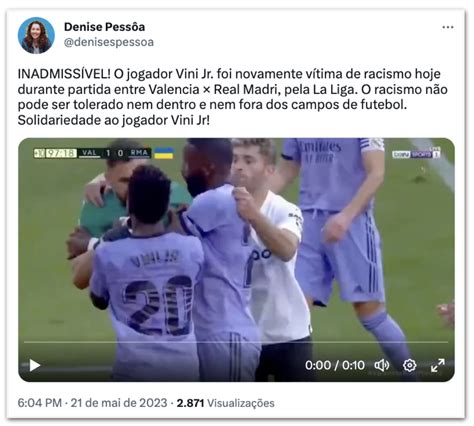Open the @denisespessoa handle link
474x426 pixels.
(109, 42)
